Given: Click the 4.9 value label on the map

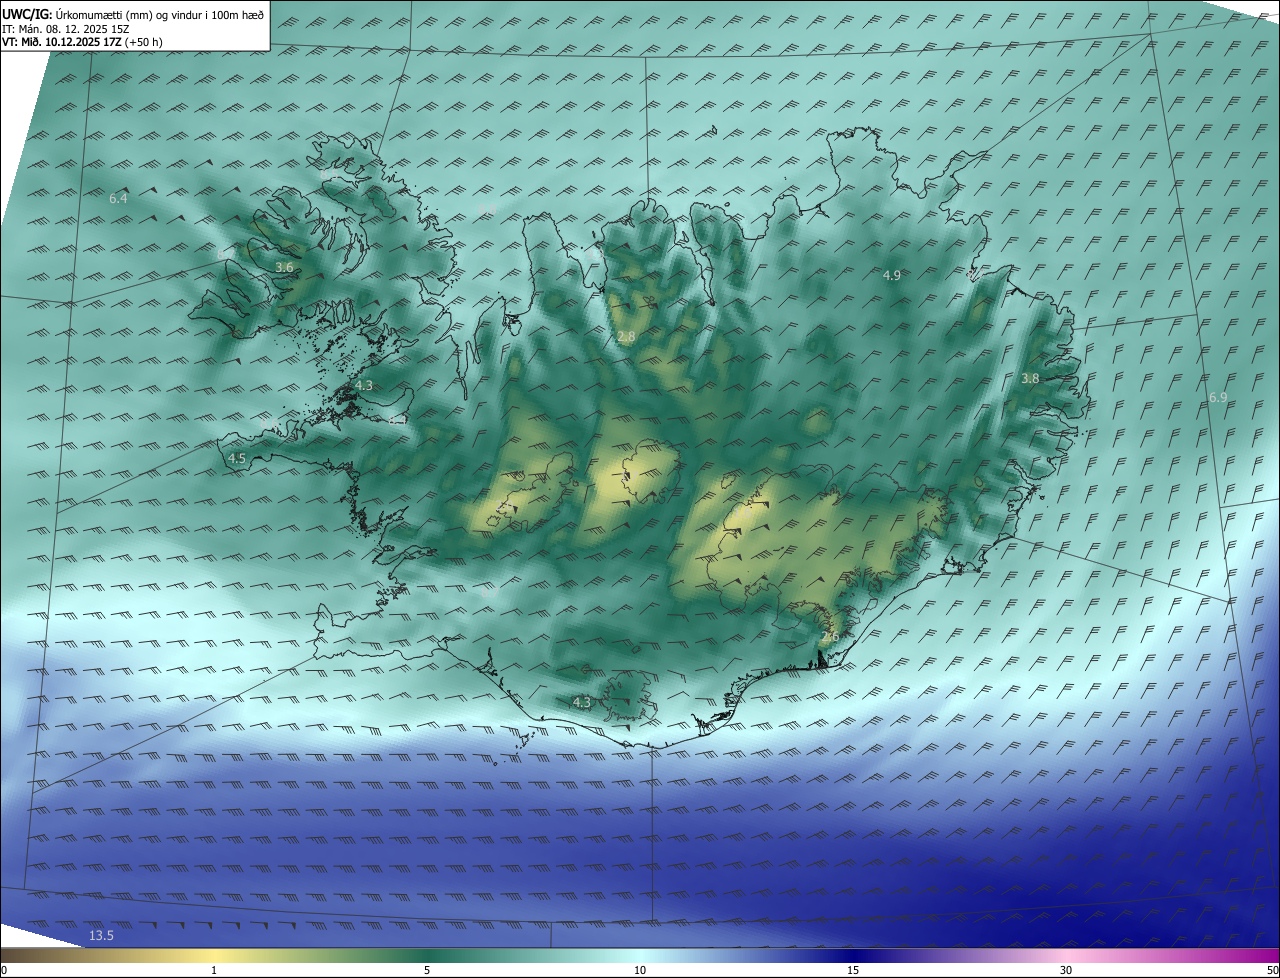Looking at the screenshot, I should click(891, 275).
